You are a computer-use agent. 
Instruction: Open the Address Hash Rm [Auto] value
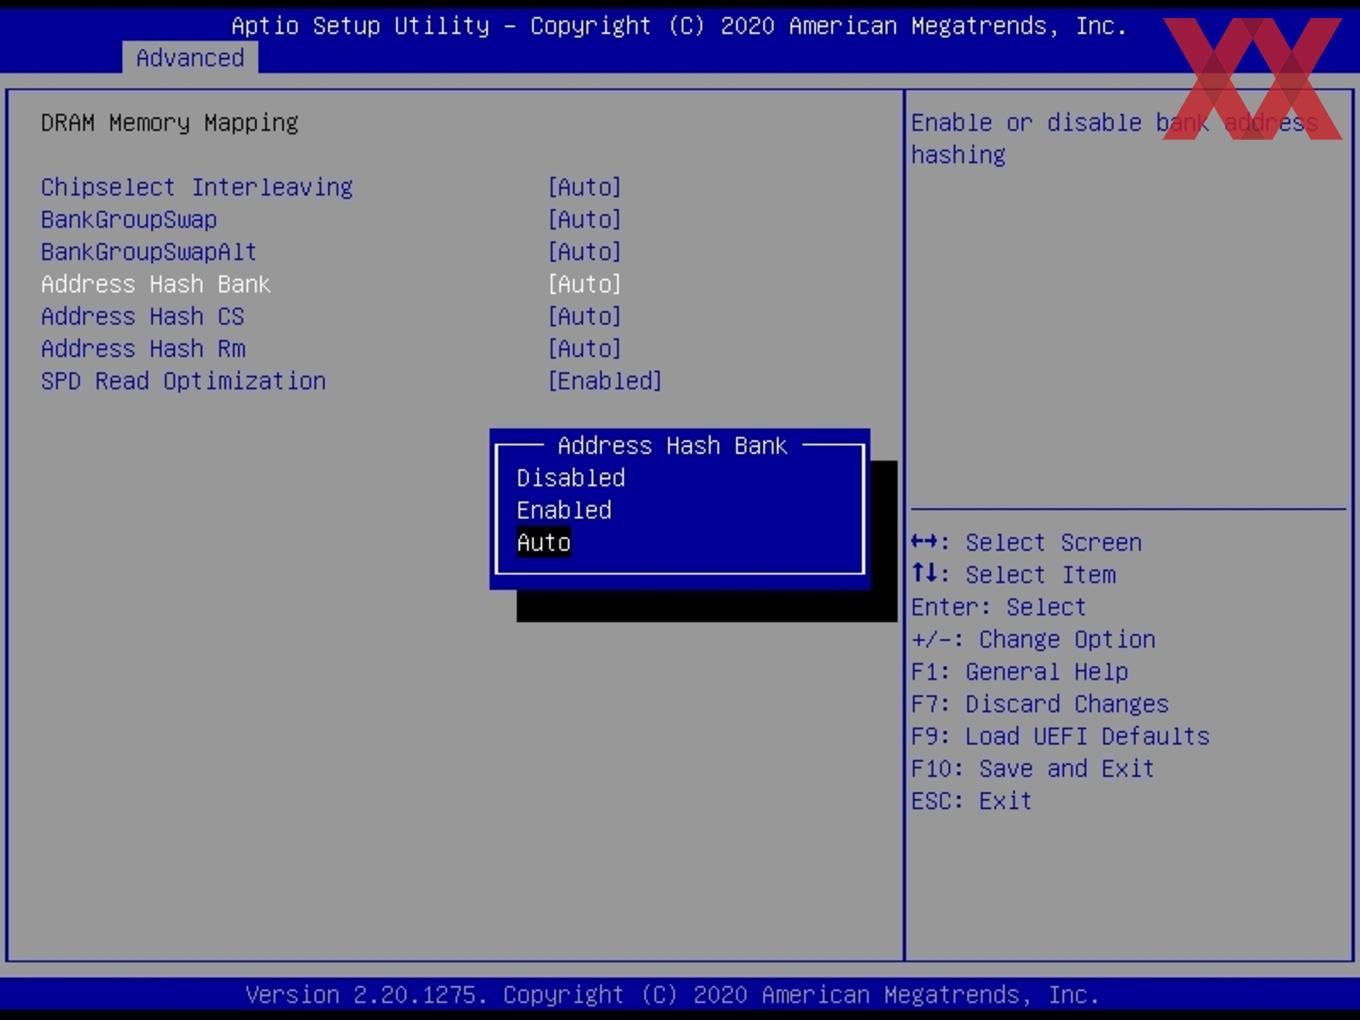(x=585, y=348)
